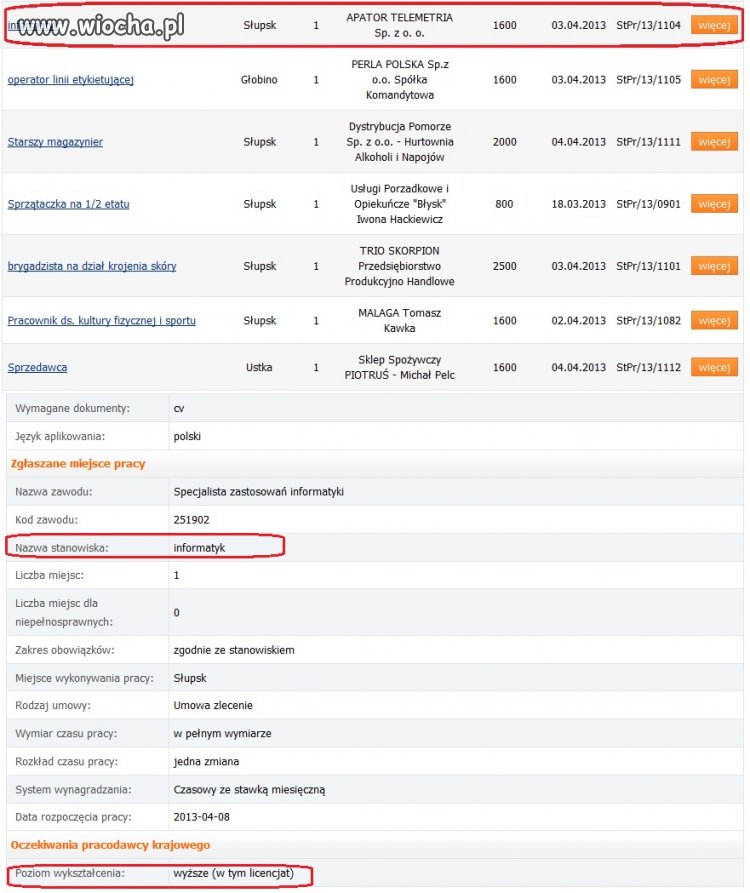This screenshot has height=893, width=750.
Task: Click reference number 'StPr/13/1111'
Action: tap(648, 142)
